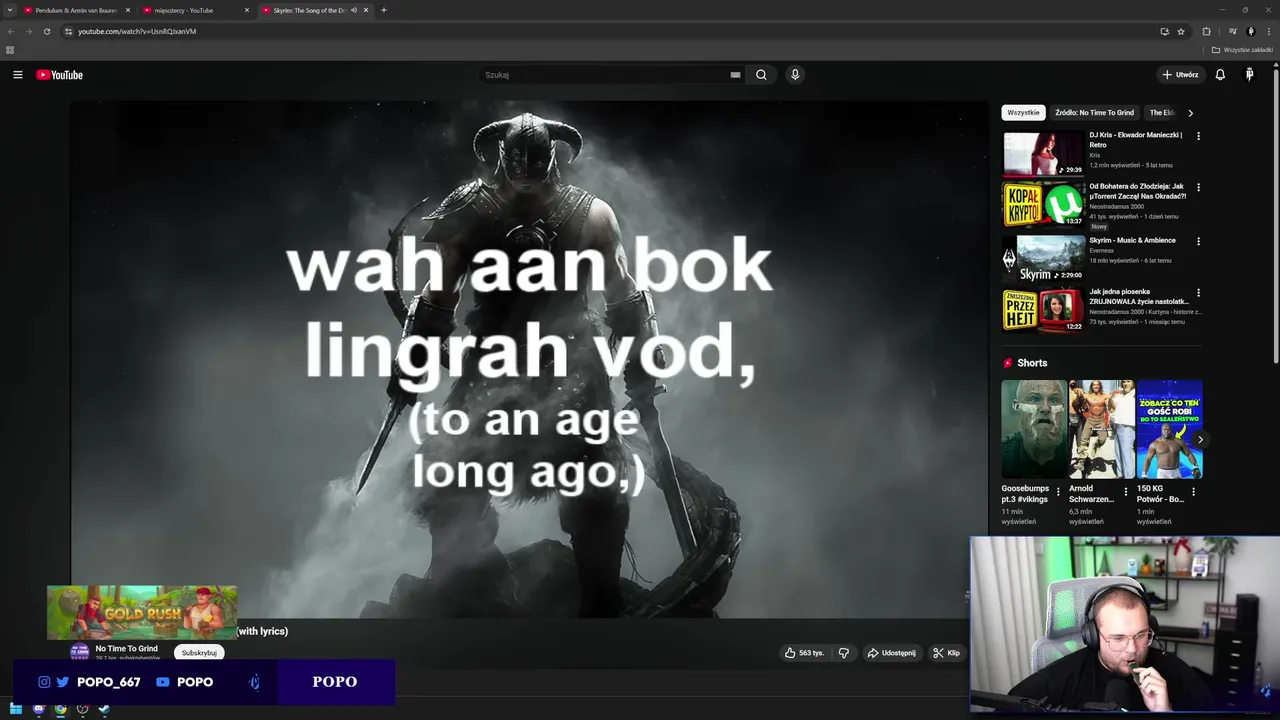Open the on-screen keyboard icon in search box
1280x720 pixels.
735,75
